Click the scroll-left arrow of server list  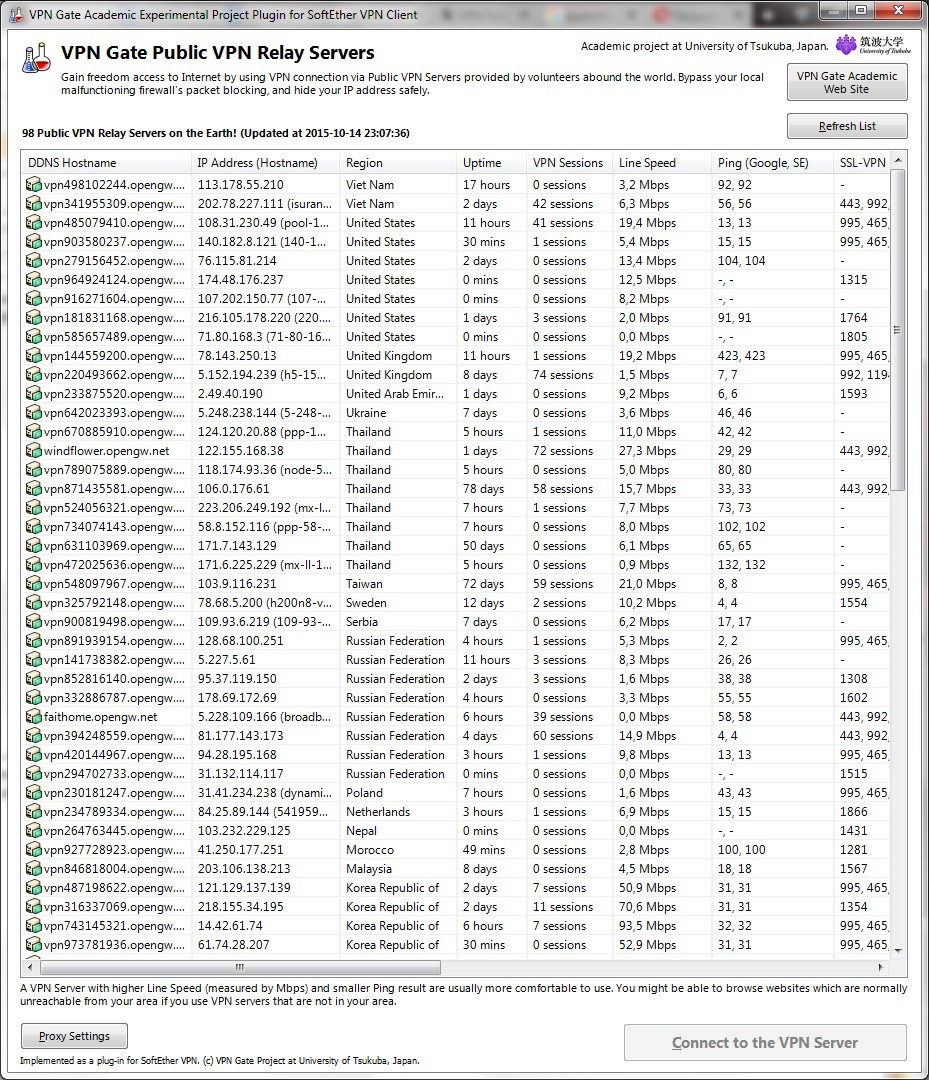click(x=30, y=967)
